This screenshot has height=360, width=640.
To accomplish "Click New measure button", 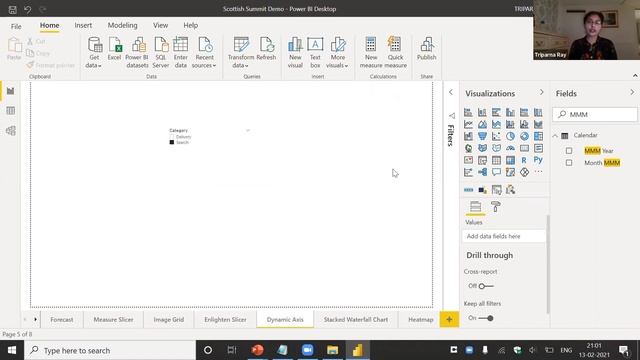I will (x=371, y=52).
